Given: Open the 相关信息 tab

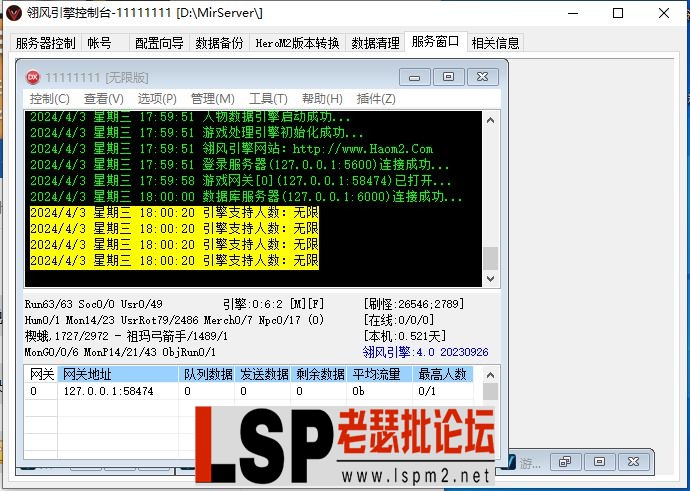Looking at the screenshot, I should point(495,43).
